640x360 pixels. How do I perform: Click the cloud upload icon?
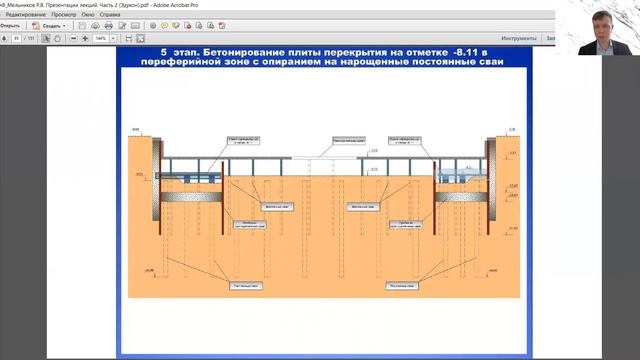tap(95, 26)
